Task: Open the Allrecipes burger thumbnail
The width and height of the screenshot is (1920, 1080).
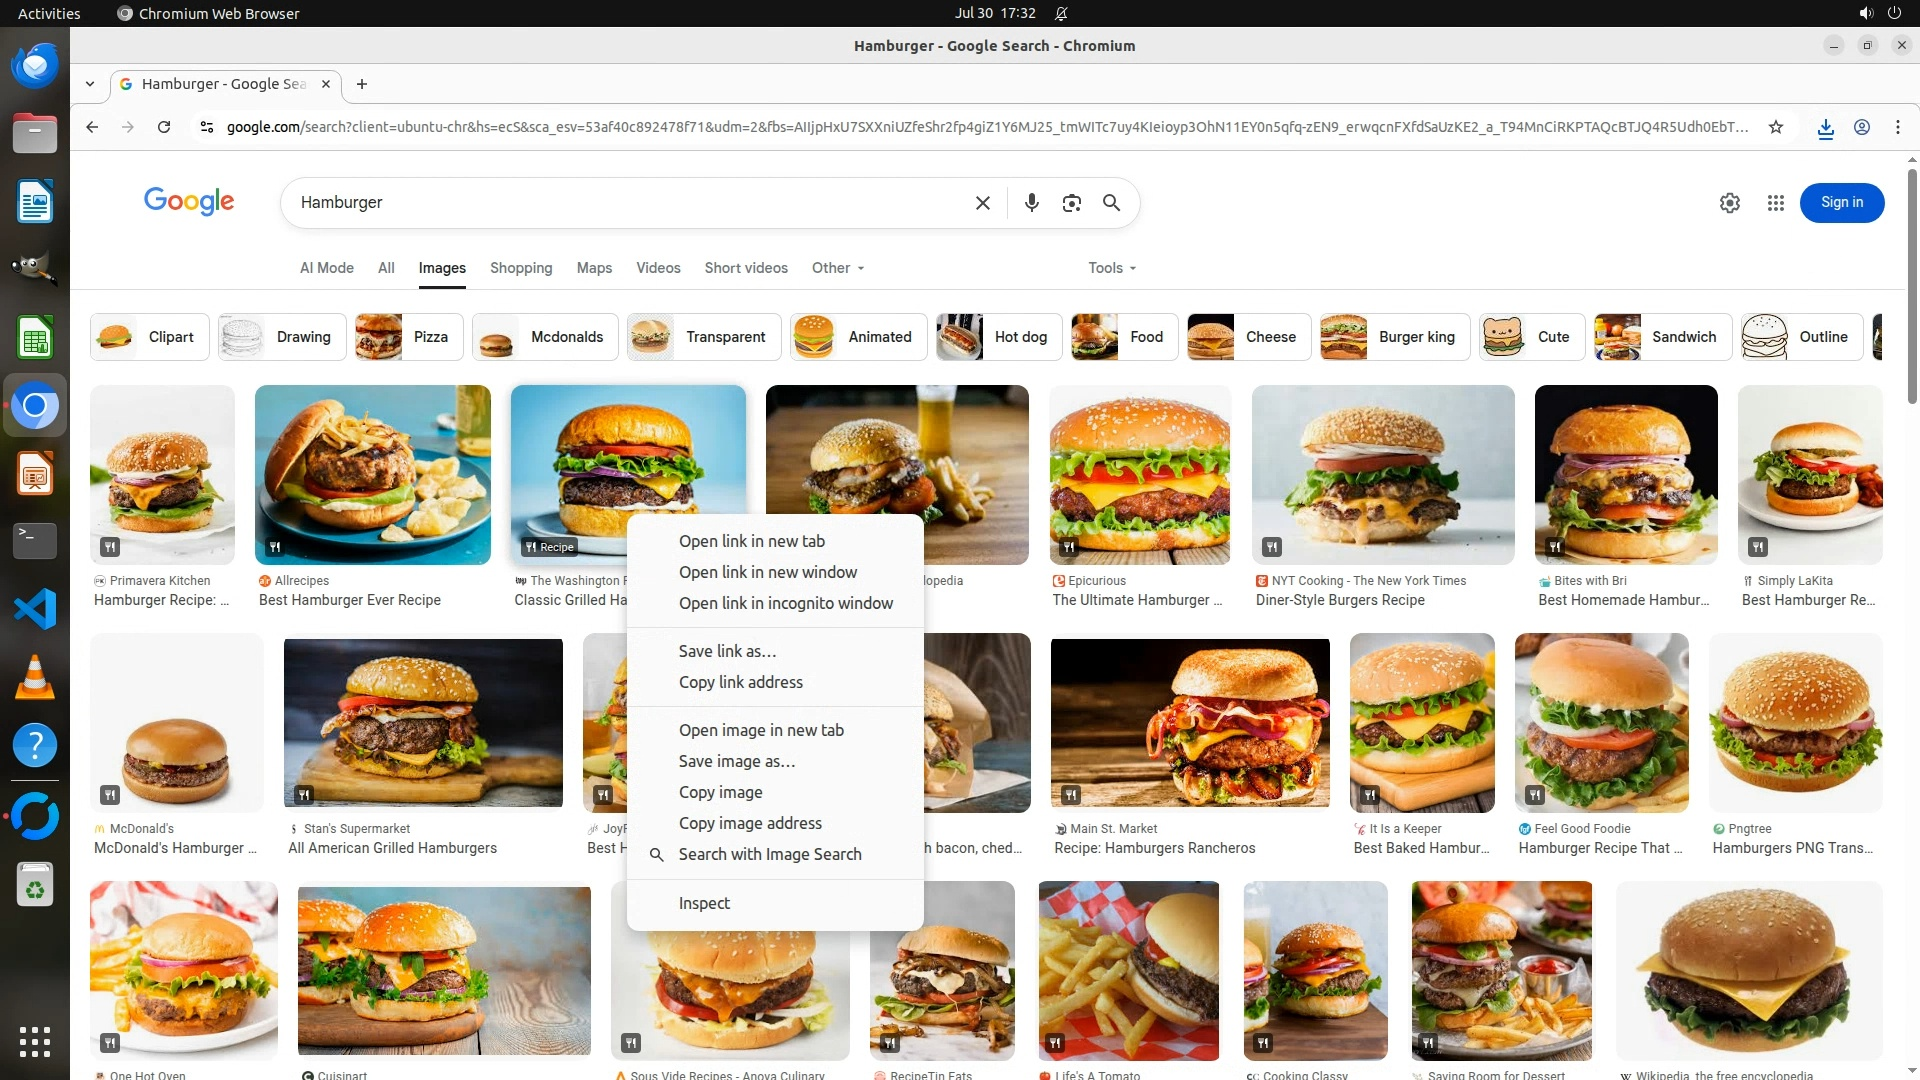Action: pyautogui.click(x=372, y=475)
